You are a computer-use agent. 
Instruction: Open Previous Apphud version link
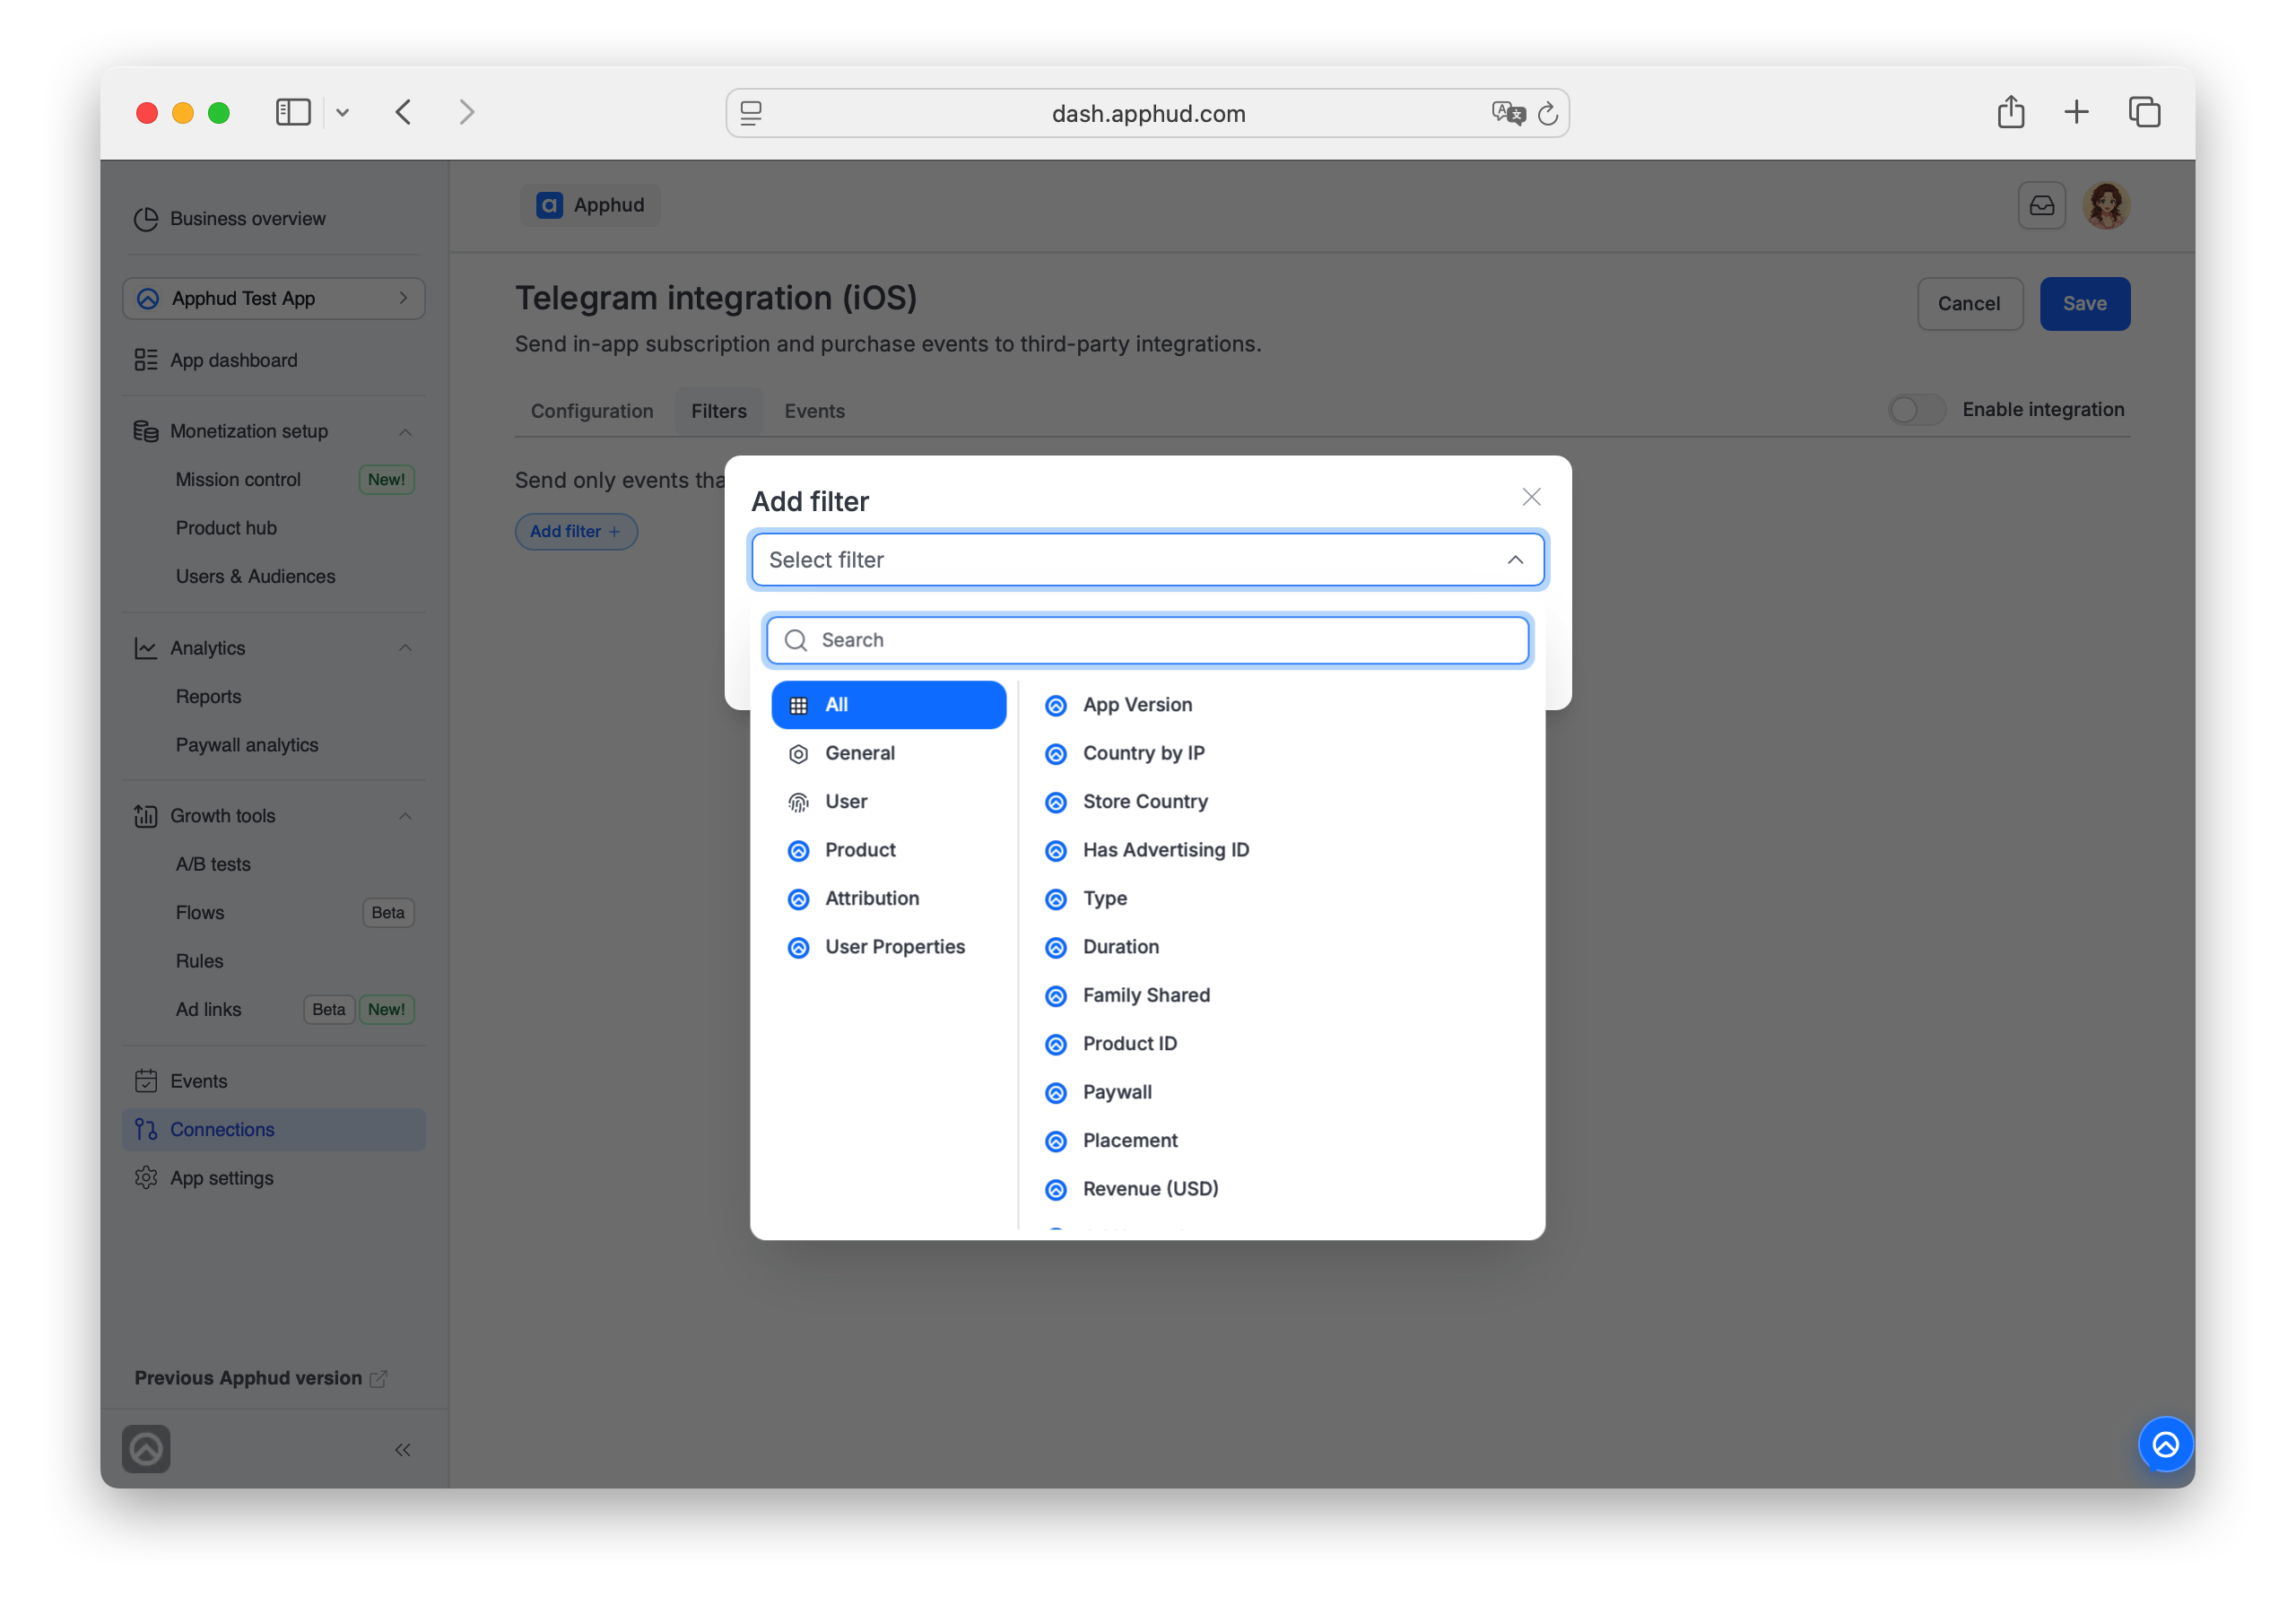tap(260, 1378)
